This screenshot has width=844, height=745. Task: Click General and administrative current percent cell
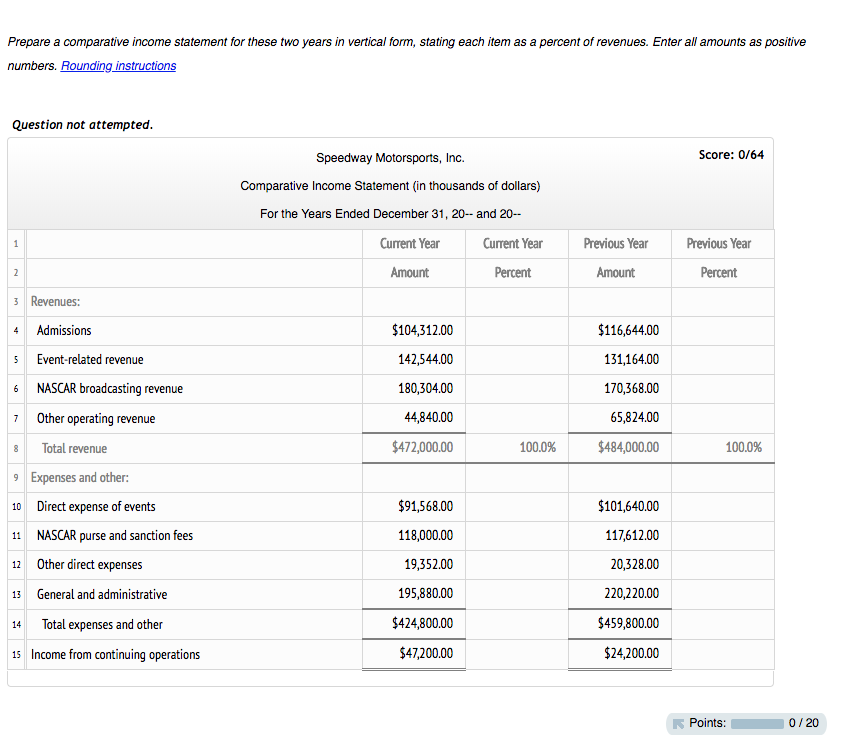(x=516, y=594)
